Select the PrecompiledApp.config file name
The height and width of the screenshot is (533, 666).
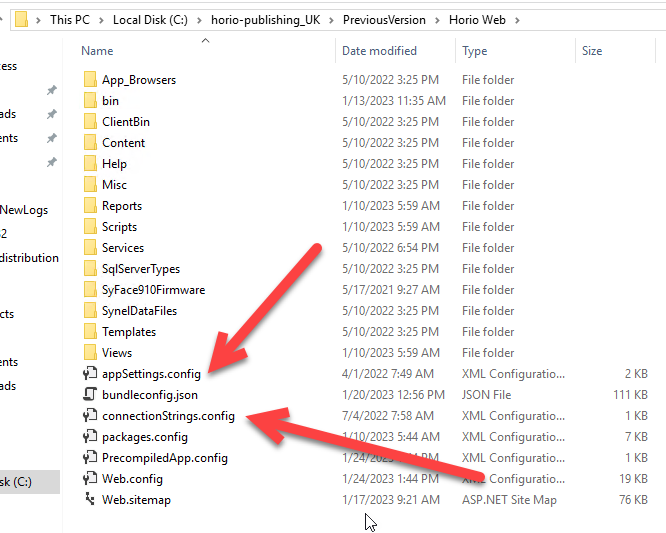pyautogui.click(x=165, y=458)
